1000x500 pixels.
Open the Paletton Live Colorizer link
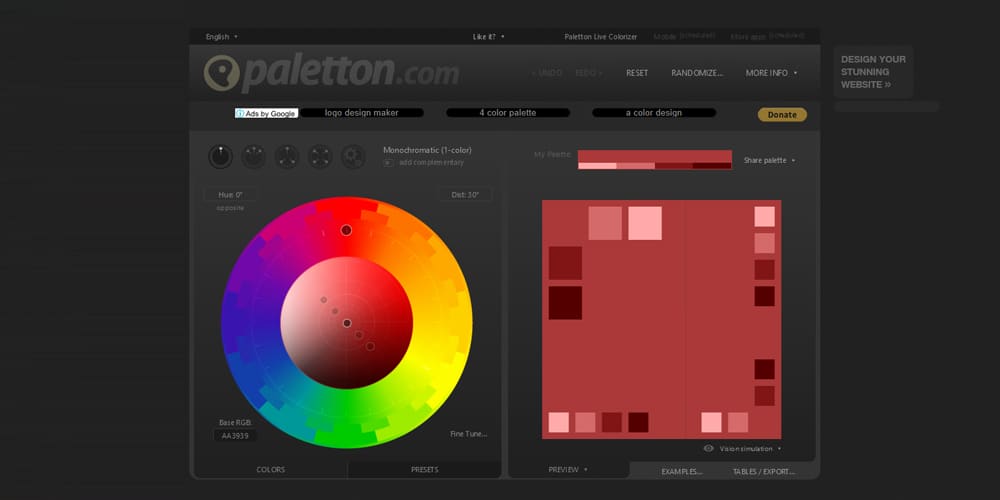[x=601, y=37]
